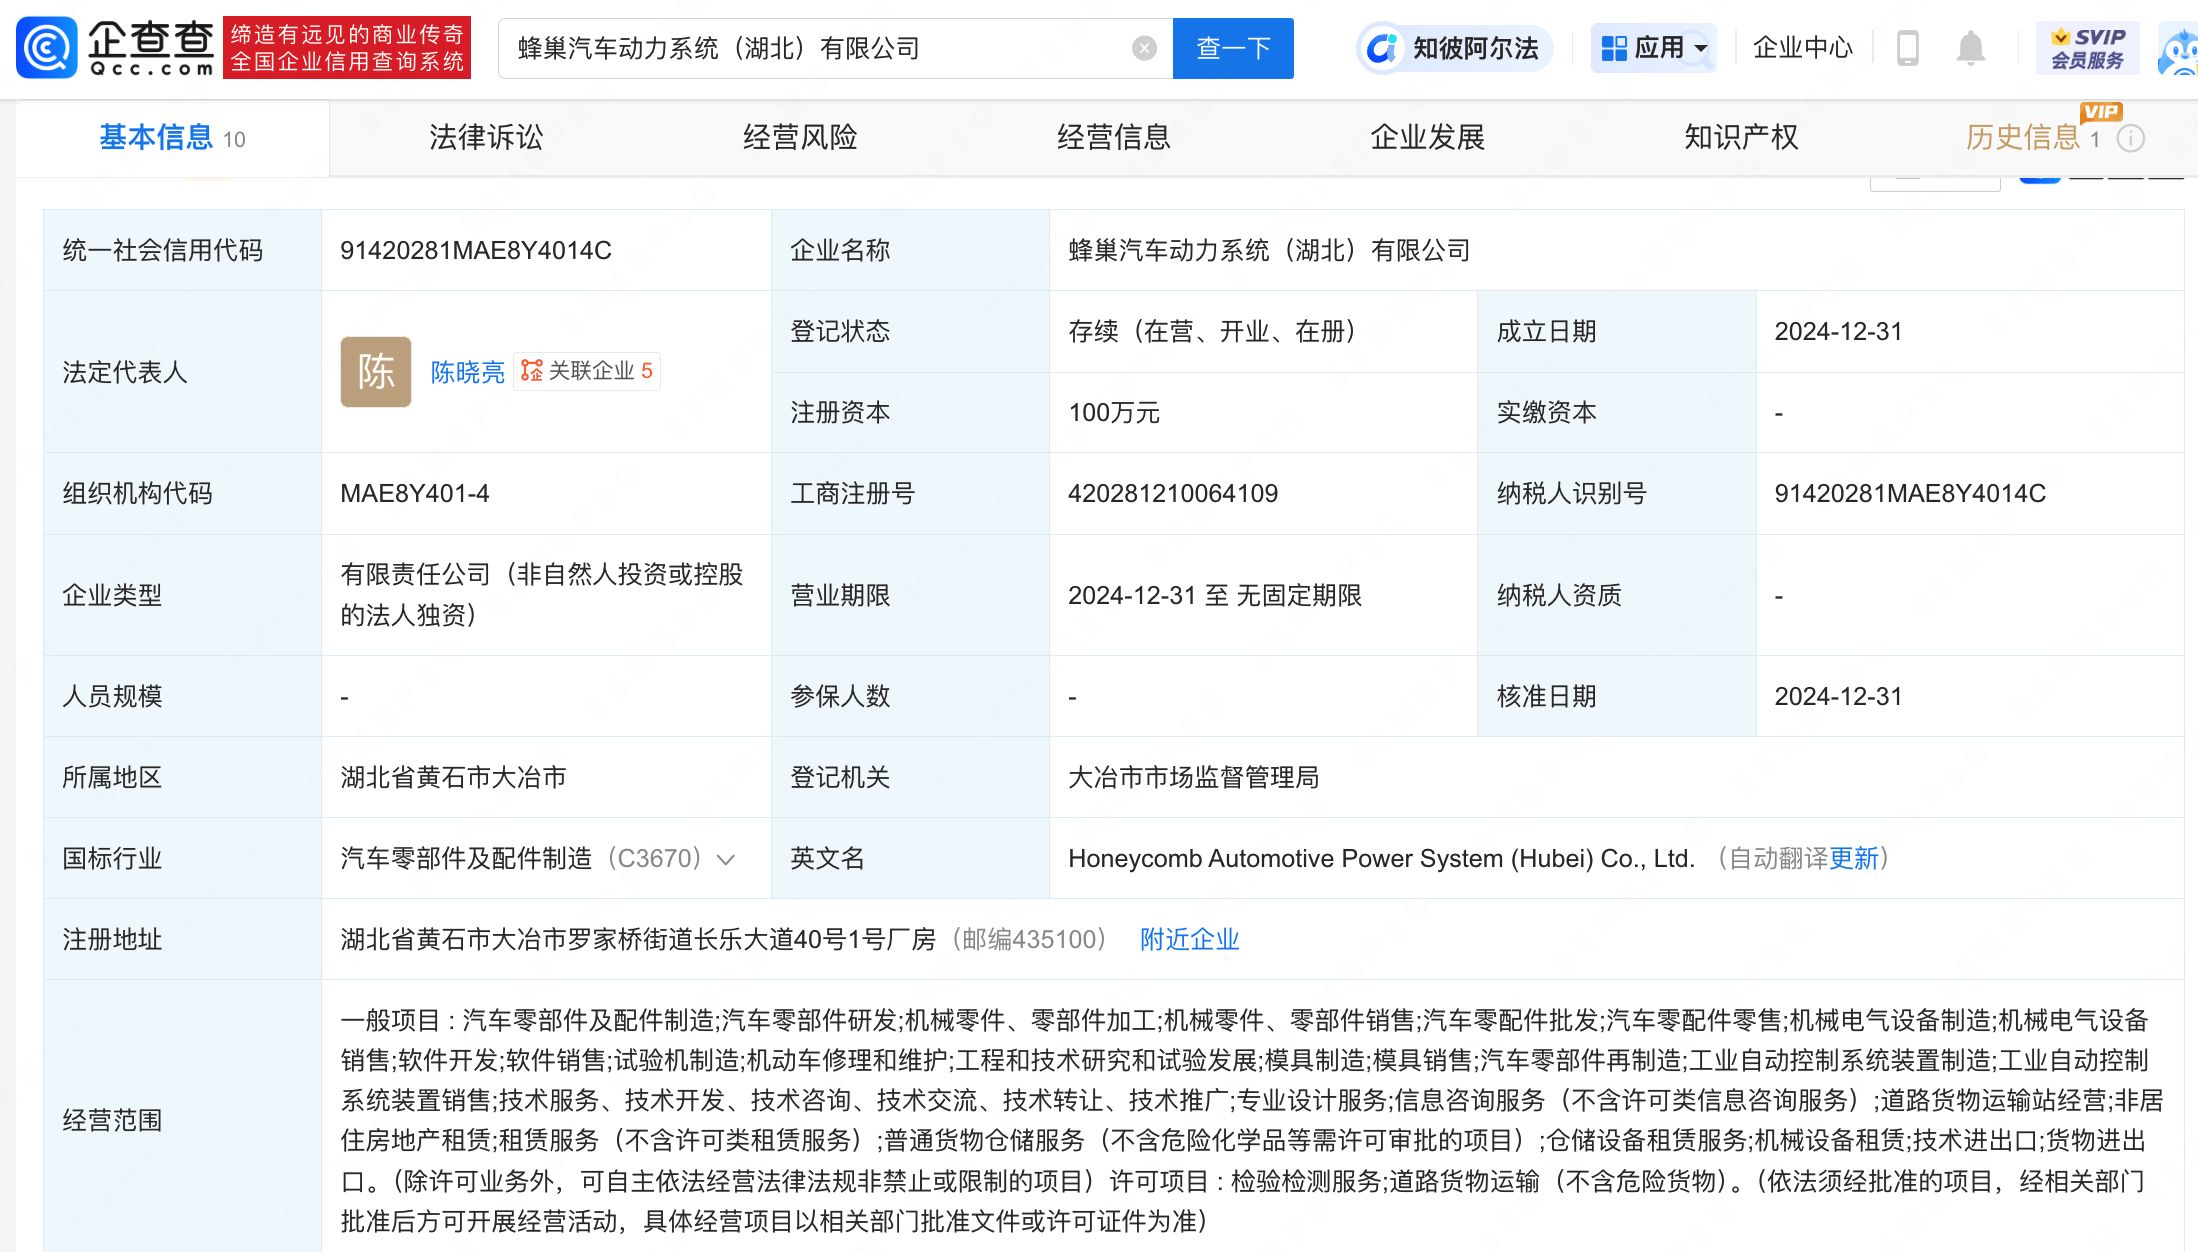Click the postal code 邮编435100 text

[x=1029, y=940]
